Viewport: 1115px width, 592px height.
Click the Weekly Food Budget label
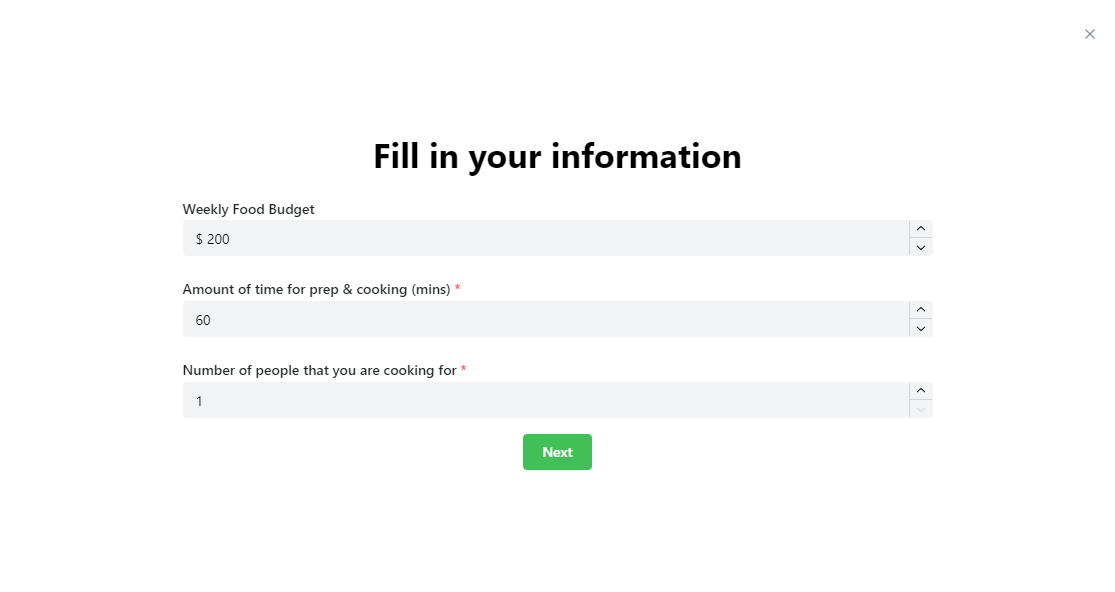(248, 209)
